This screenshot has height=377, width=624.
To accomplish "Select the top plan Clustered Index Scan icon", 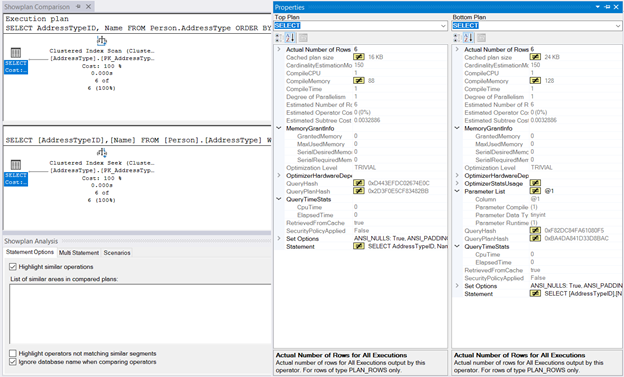I will coord(102,41).
